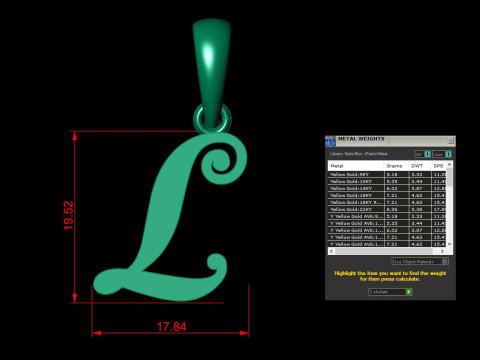Image resolution: width=480 pixels, height=360 pixels.
Task: Click the scroll down arrow in metal list
Action: 449,244
